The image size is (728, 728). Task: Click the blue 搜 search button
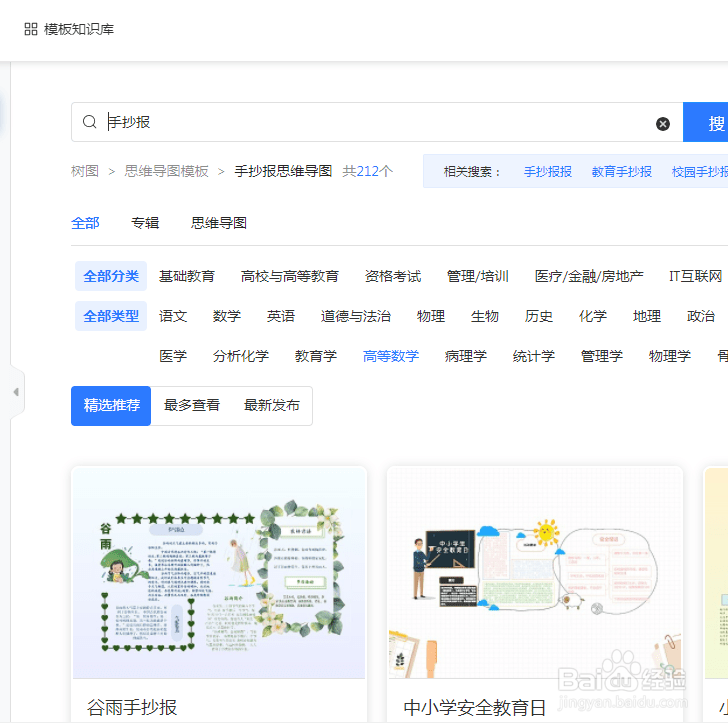(706, 122)
